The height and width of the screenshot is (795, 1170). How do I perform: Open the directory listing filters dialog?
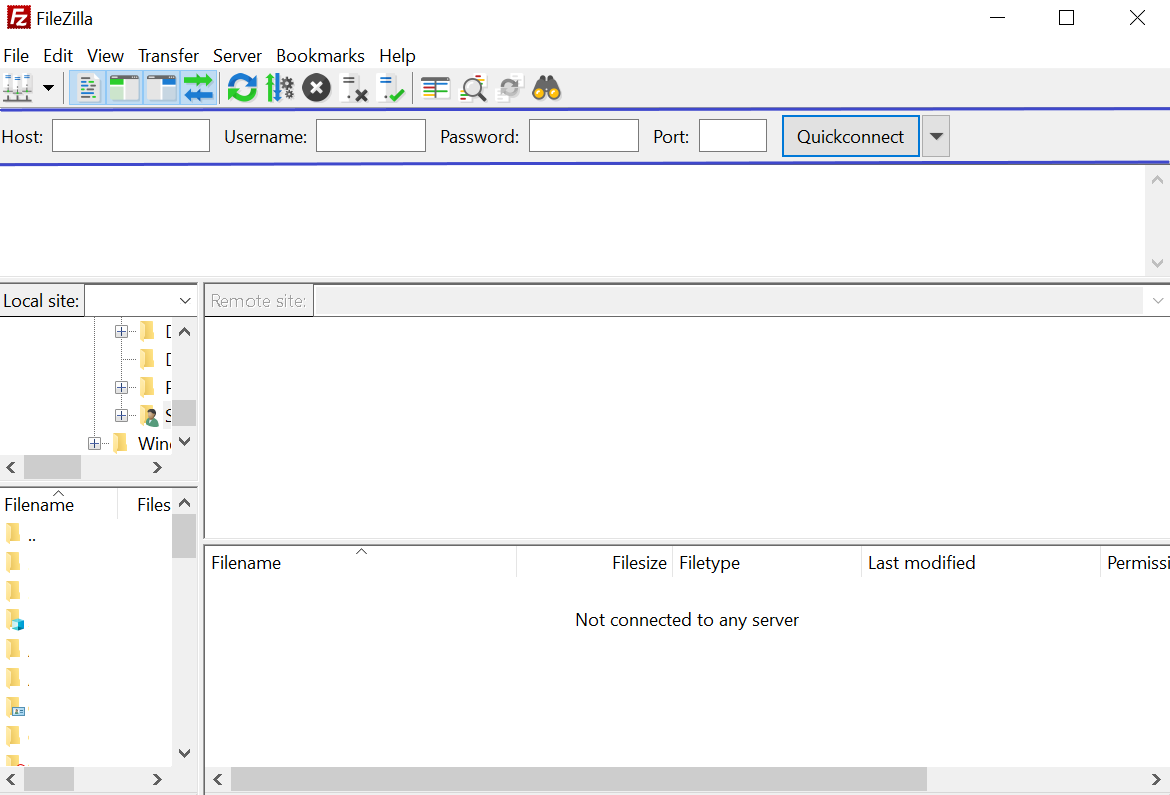tap(435, 88)
